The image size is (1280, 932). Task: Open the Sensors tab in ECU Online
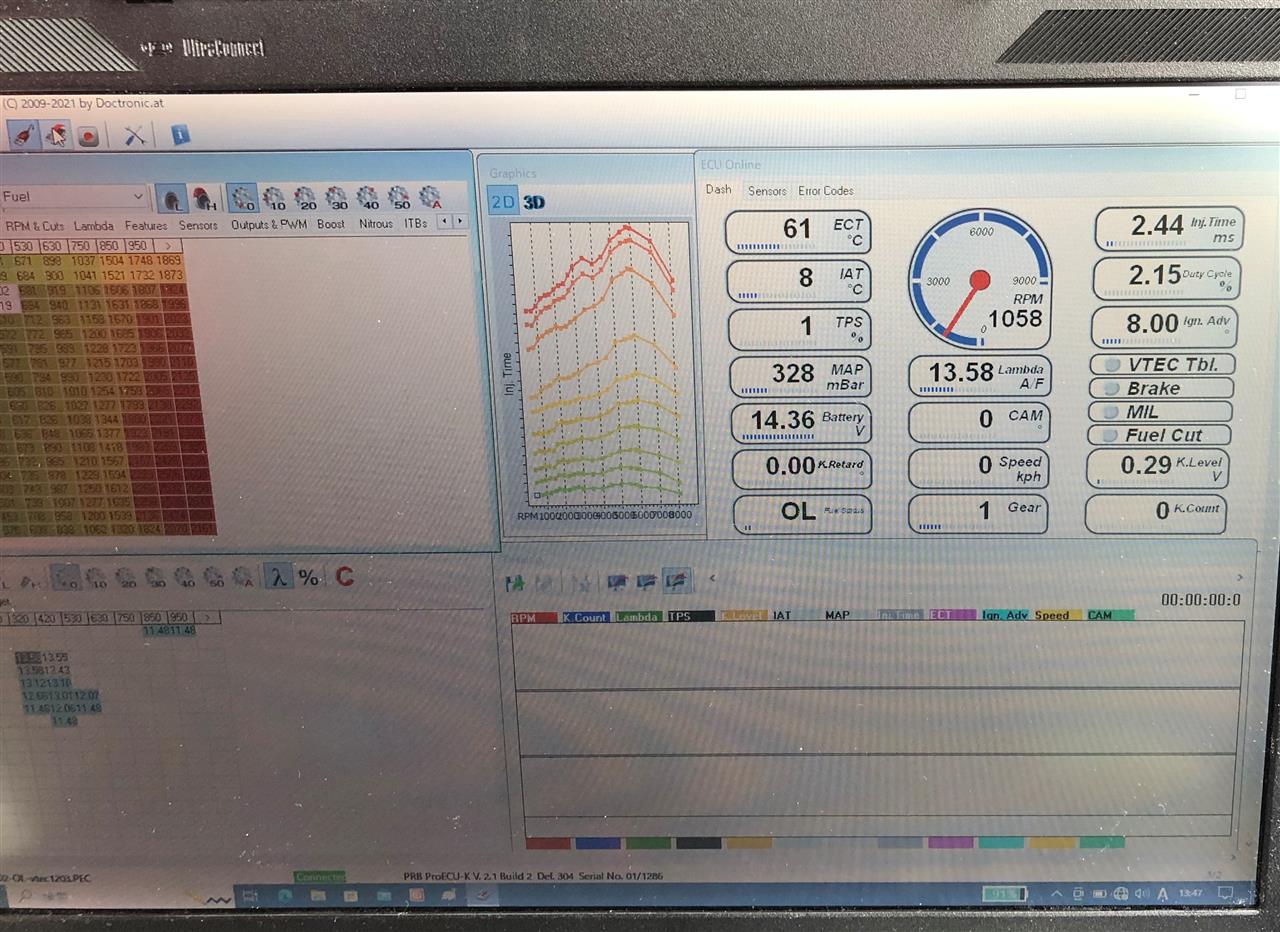pyautogui.click(x=767, y=190)
